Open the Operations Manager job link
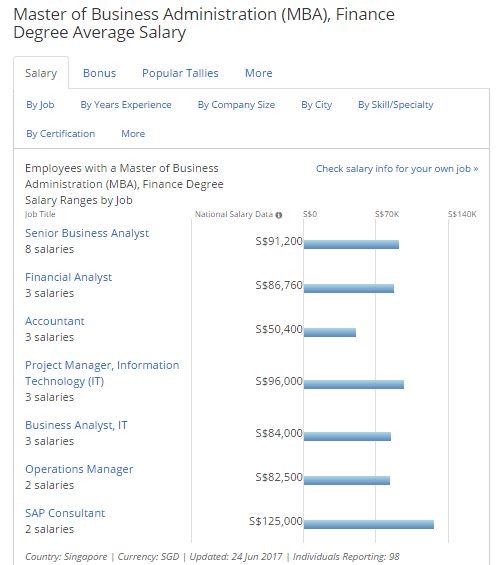The height and width of the screenshot is (565, 504). [79, 469]
